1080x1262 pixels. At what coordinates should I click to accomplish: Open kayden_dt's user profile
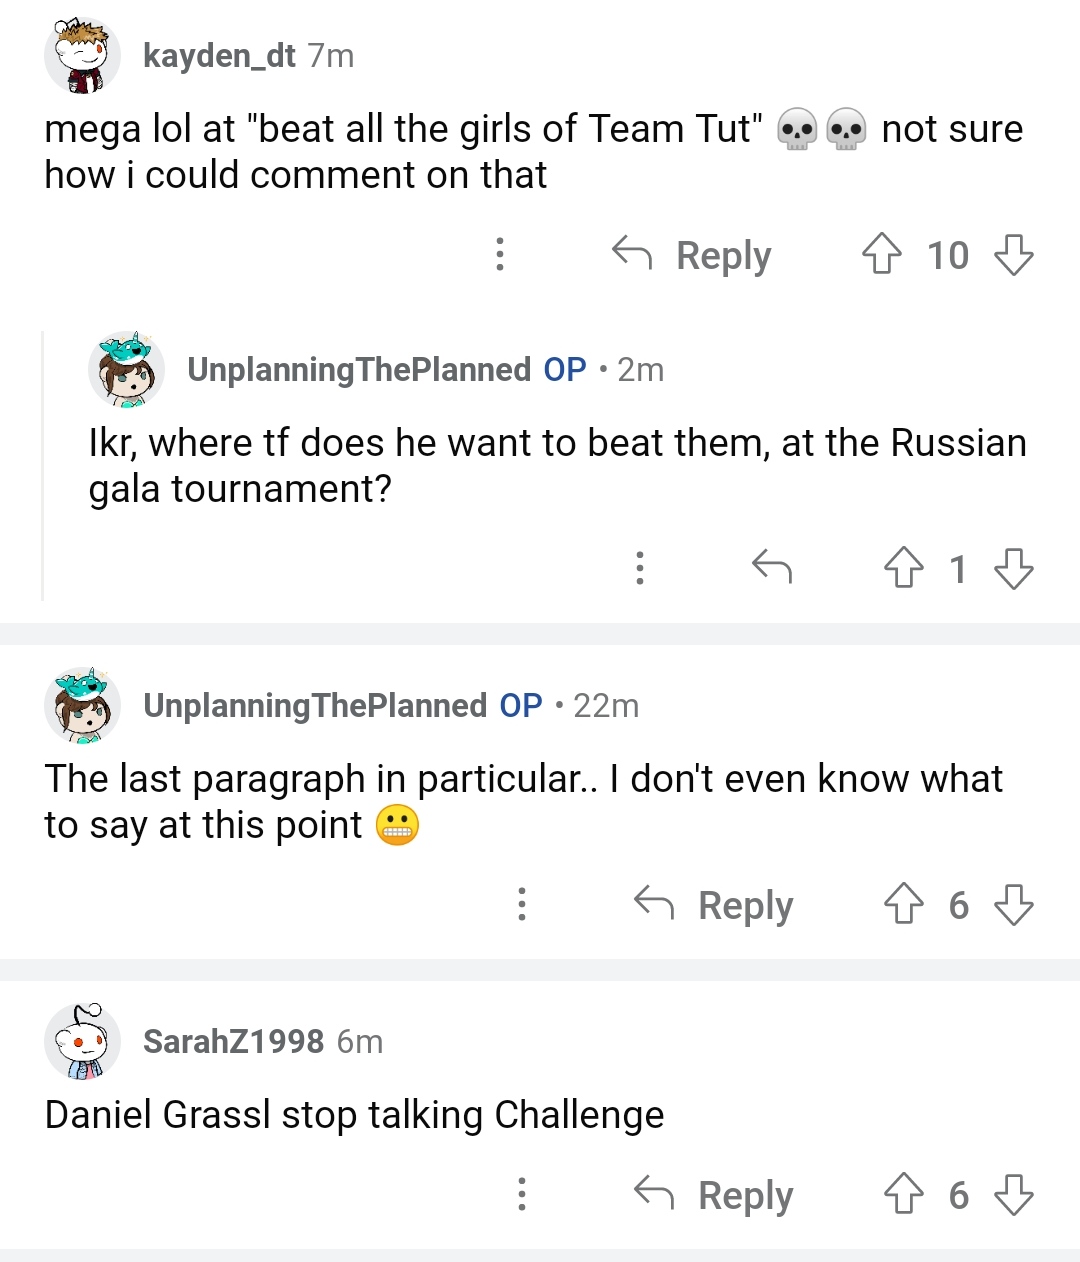pos(219,56)
